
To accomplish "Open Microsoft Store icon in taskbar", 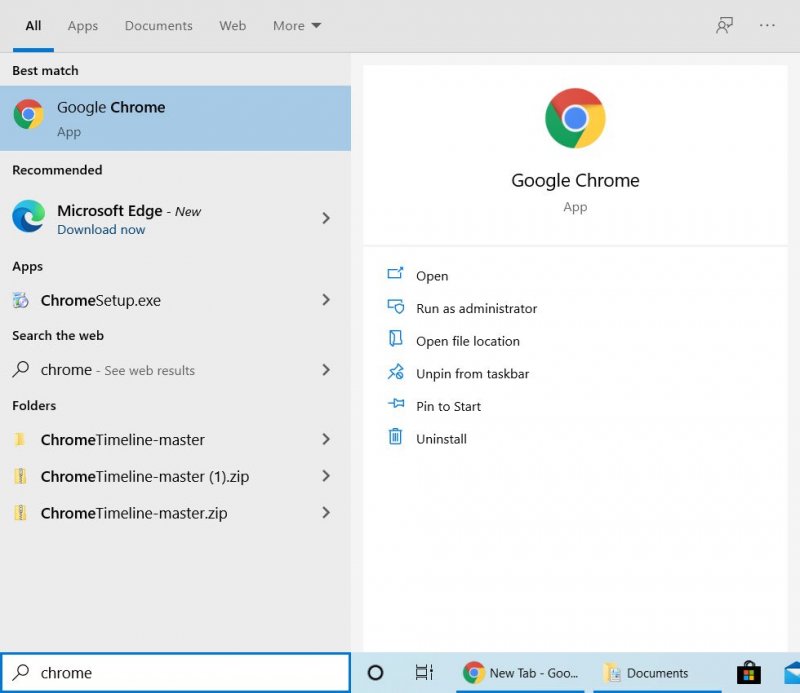I will [x=747, y=673].
